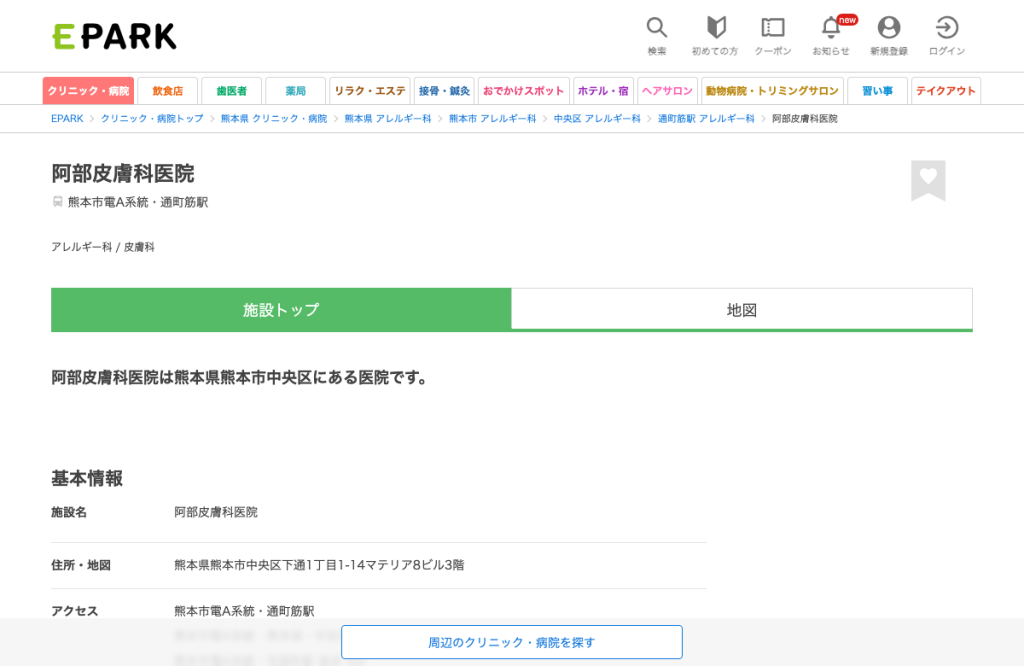Screen dimensions: 1024x666
Task: Open 通町筋駅 アレルギー科 breadcrumb
Action: click(706, 118)
